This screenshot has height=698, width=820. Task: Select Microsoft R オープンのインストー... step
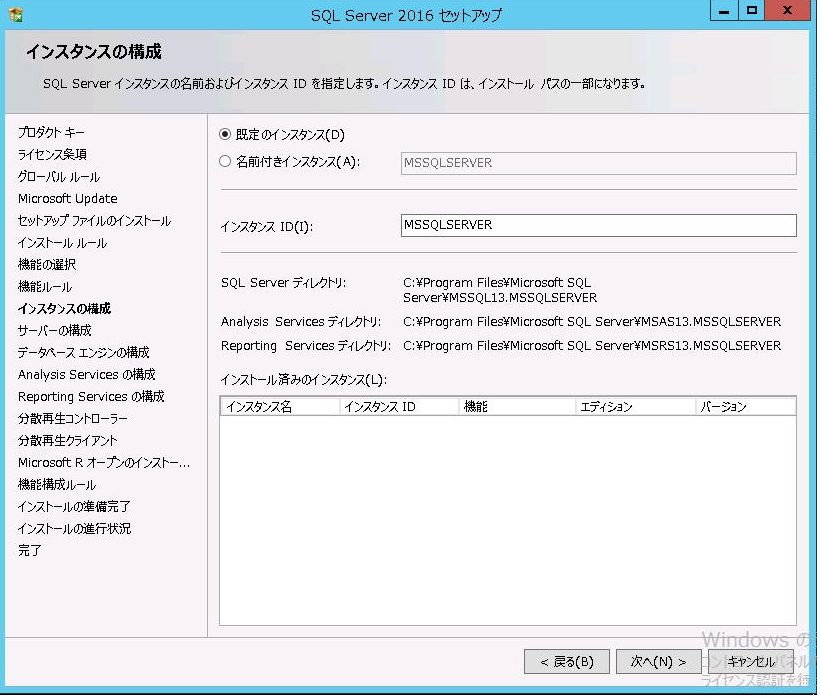pyautogui.click(x=104, y=463)
